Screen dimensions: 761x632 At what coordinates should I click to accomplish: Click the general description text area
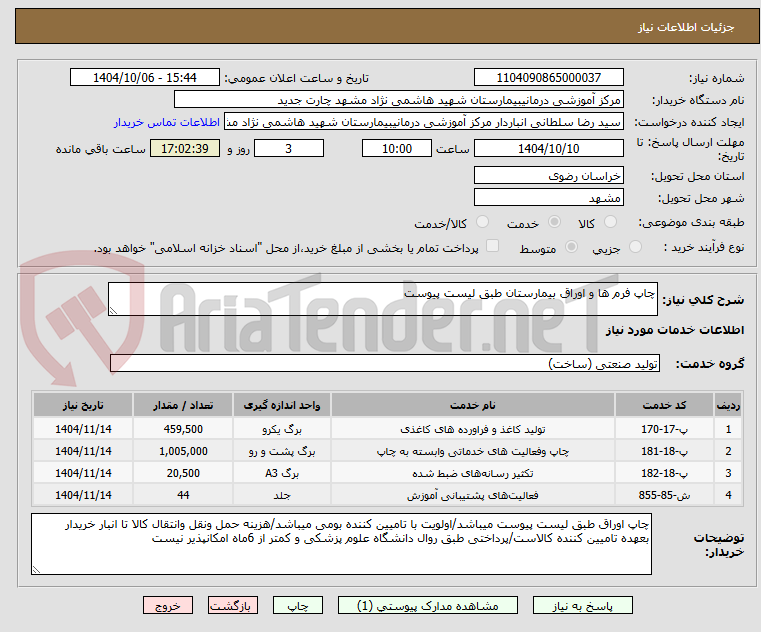382,299
